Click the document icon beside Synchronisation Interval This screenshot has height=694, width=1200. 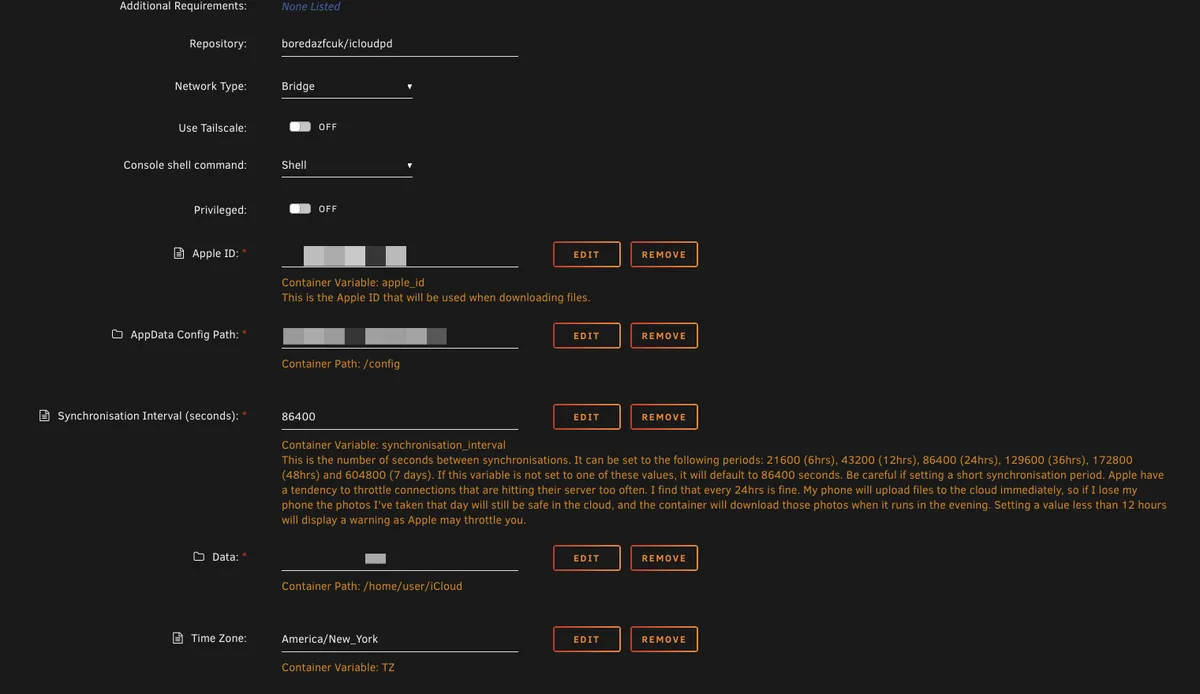coord(44,416)
